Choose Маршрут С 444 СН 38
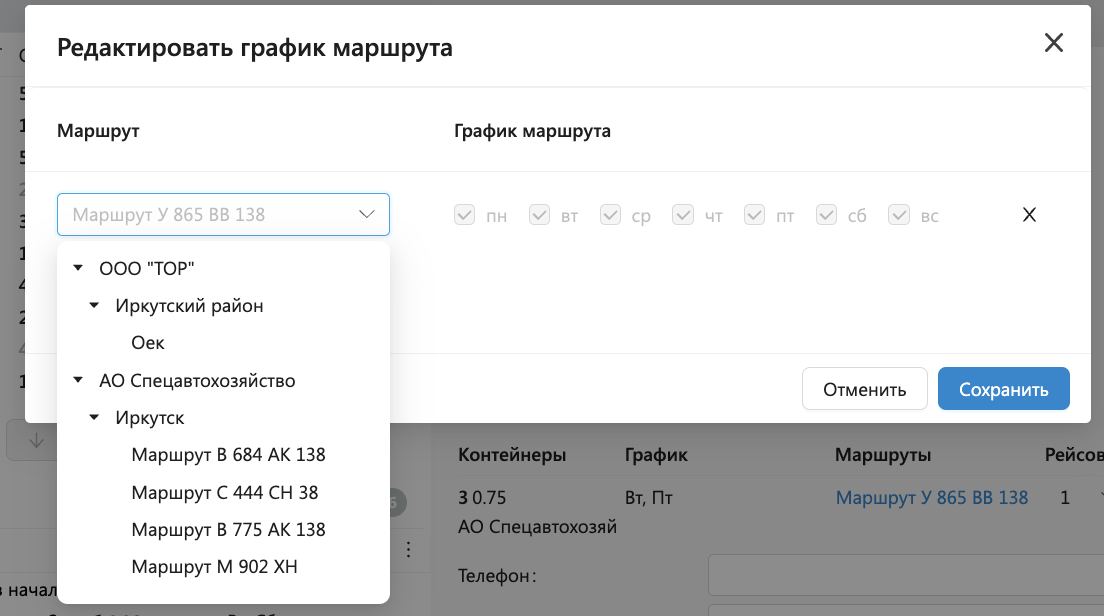 224,493
